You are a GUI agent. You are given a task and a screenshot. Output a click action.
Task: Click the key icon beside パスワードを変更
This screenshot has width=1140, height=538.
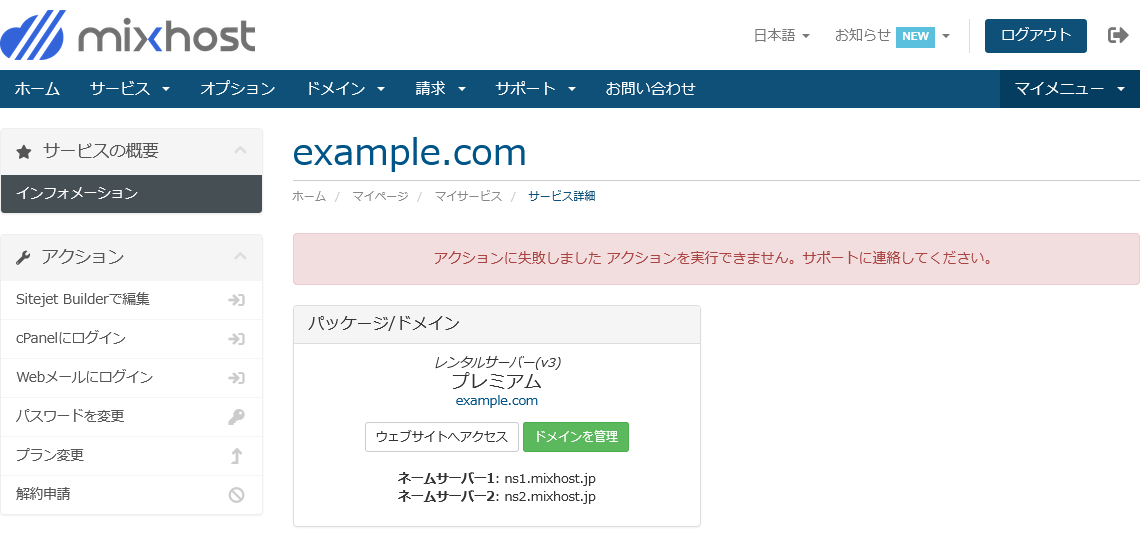tap(236, 417)
